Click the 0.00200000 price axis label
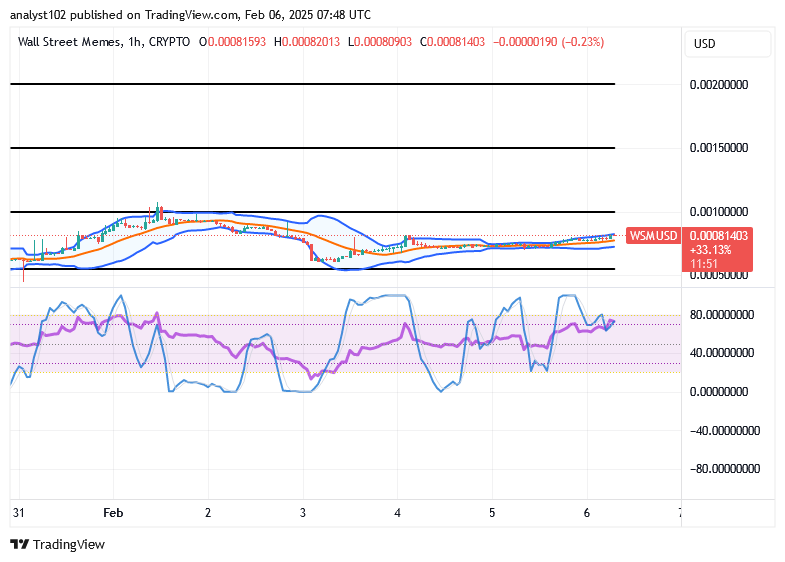 coord(719,85)
